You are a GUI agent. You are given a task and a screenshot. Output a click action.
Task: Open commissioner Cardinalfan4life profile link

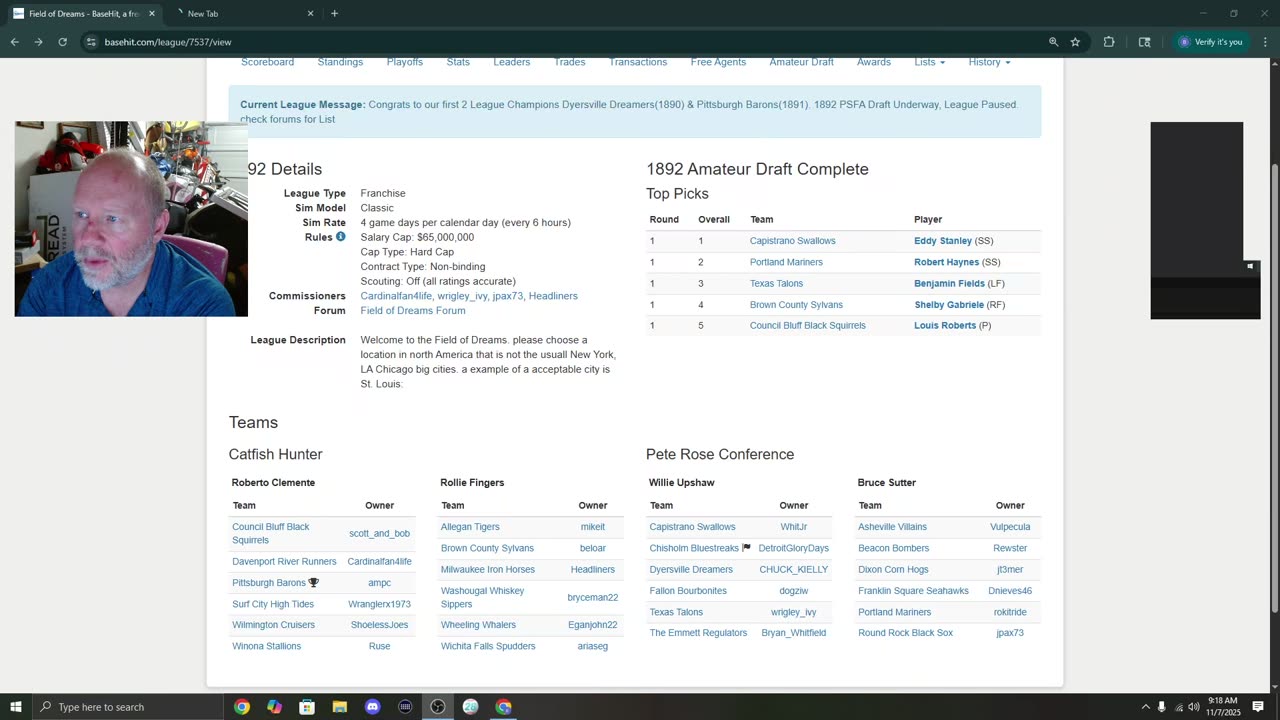pos(396,296)
